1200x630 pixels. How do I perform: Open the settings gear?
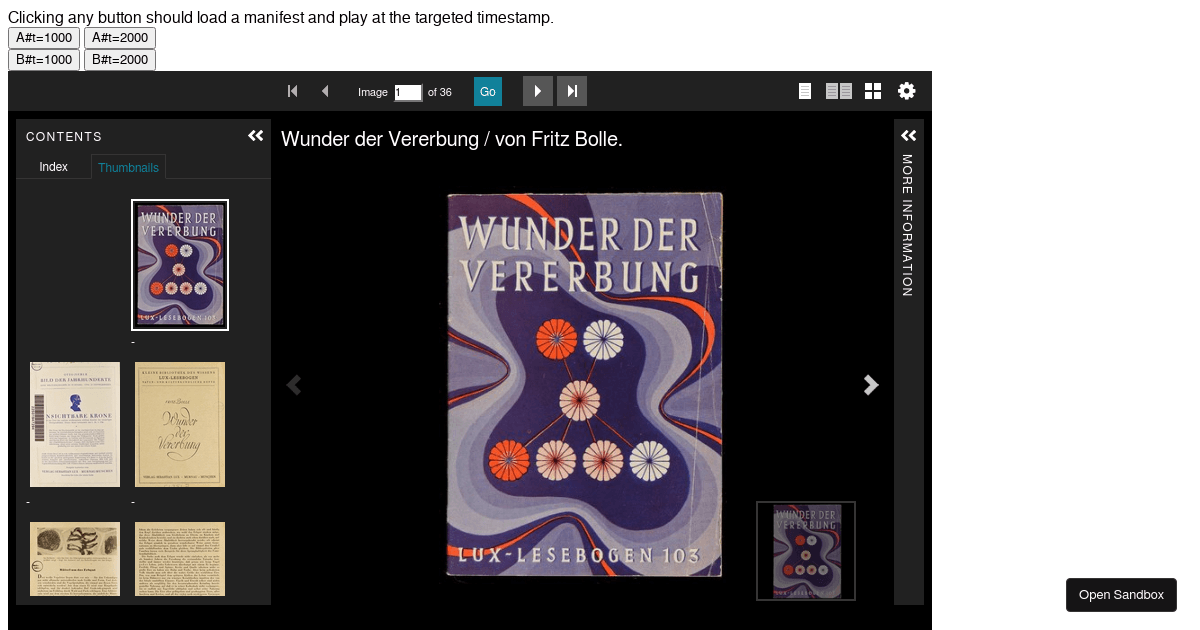pyautogui.click(x=906, y=91)
